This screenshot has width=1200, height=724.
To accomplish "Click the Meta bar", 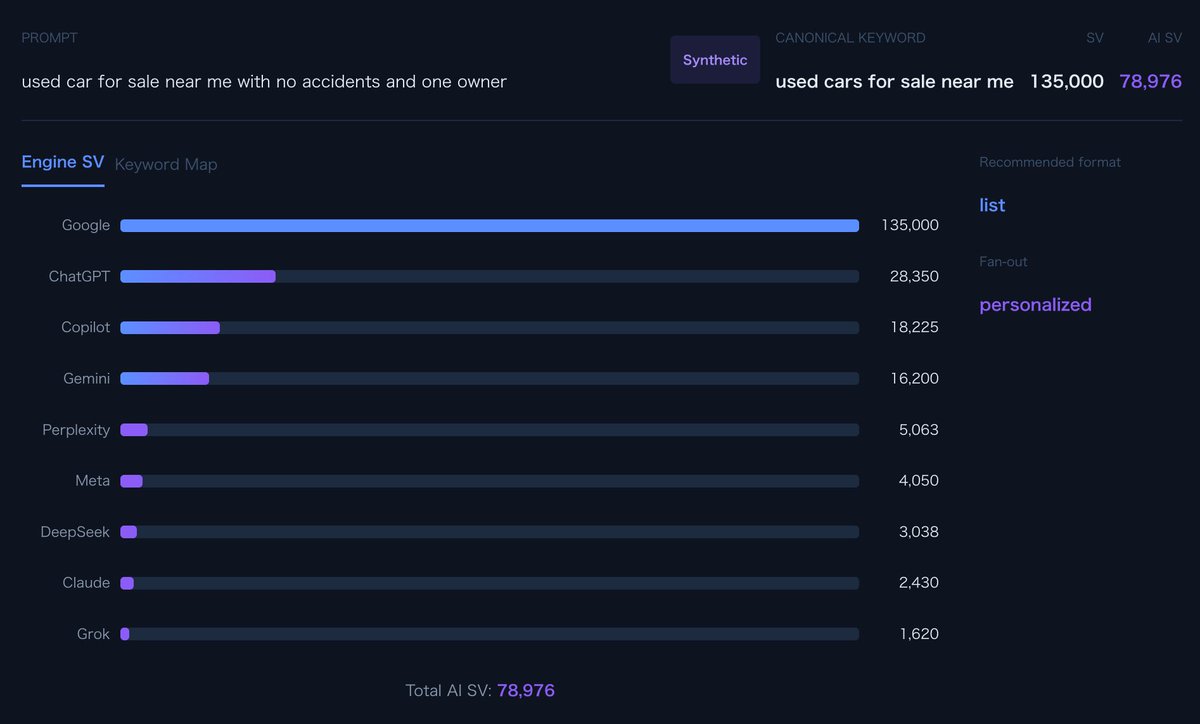I will tap(490, 481).
